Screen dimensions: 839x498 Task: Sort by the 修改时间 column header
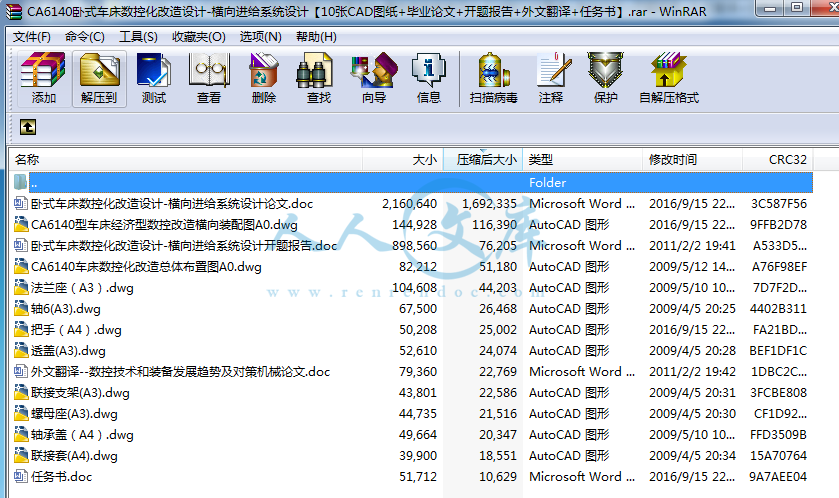point(692,159)
